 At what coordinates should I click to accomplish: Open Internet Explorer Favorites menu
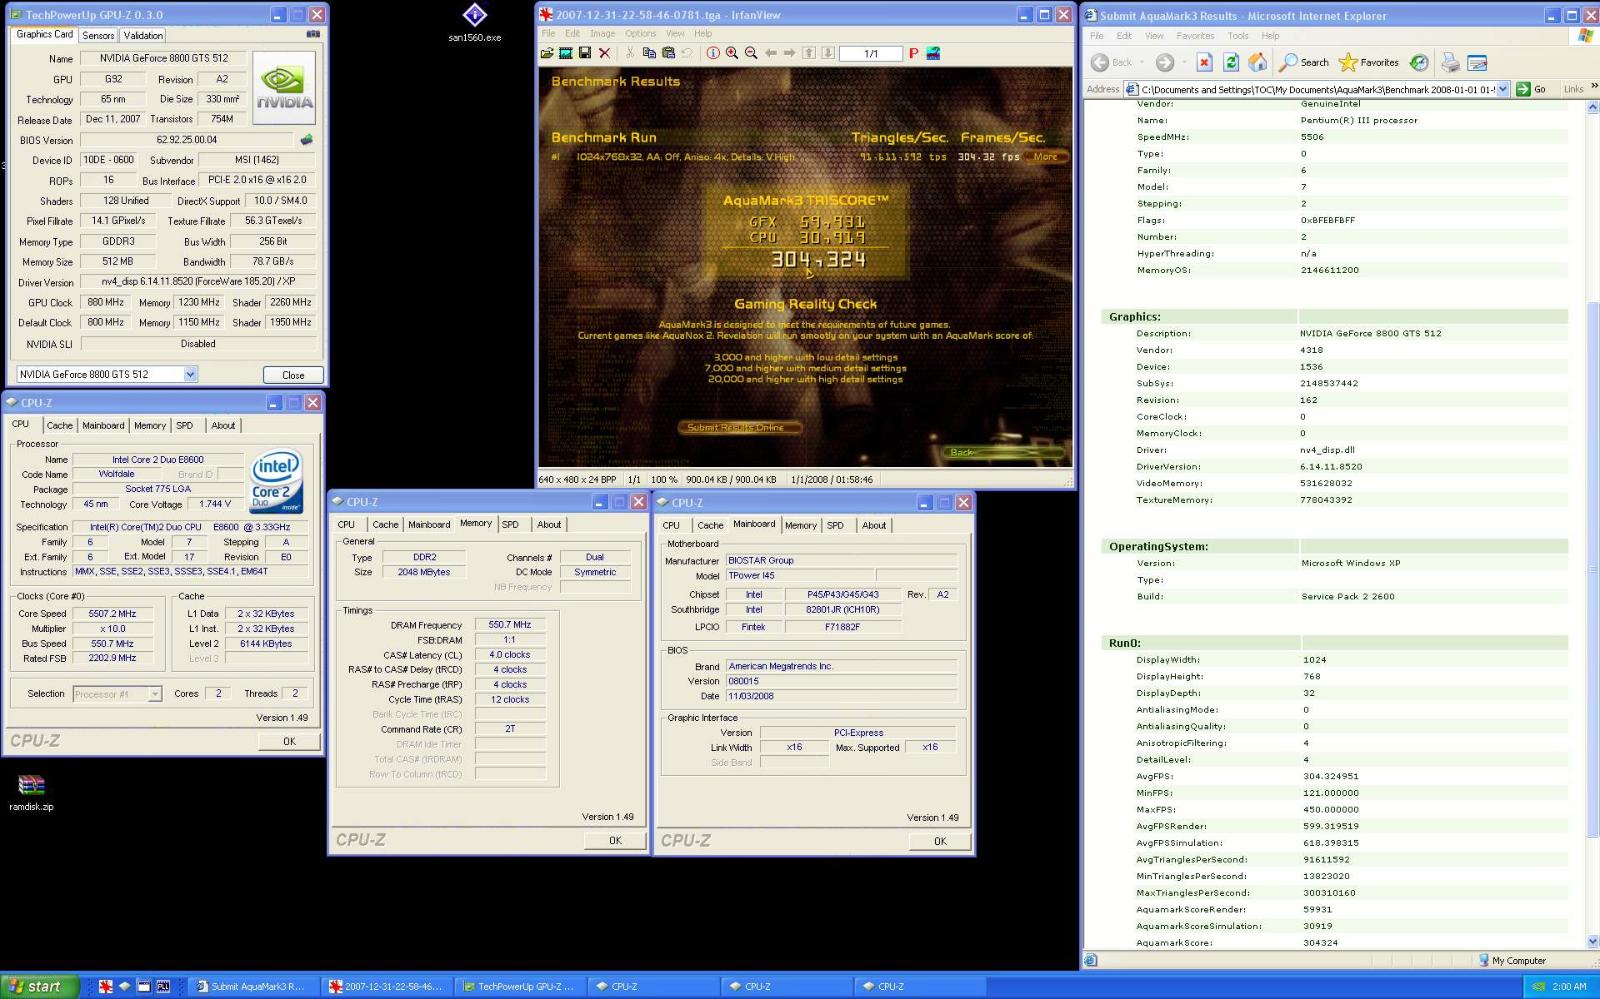pos(1195,35)
